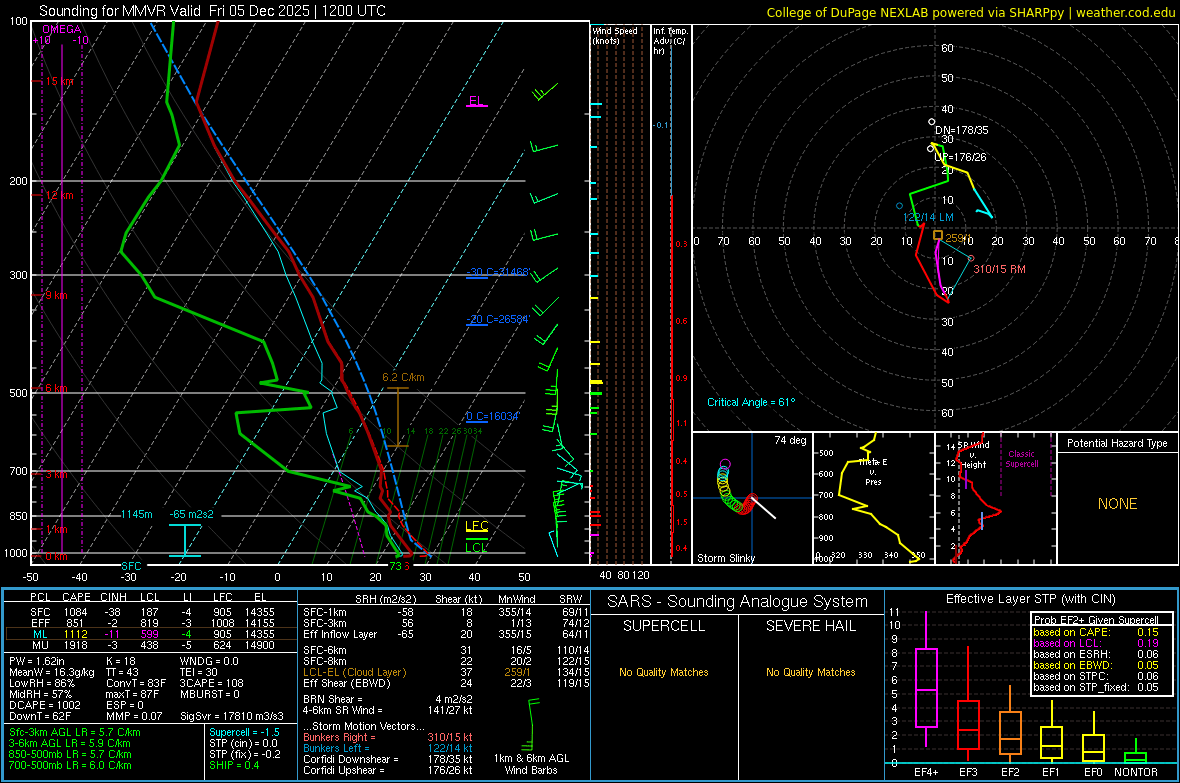Click the cyan '1145m' inflow label

coord(137,514)
